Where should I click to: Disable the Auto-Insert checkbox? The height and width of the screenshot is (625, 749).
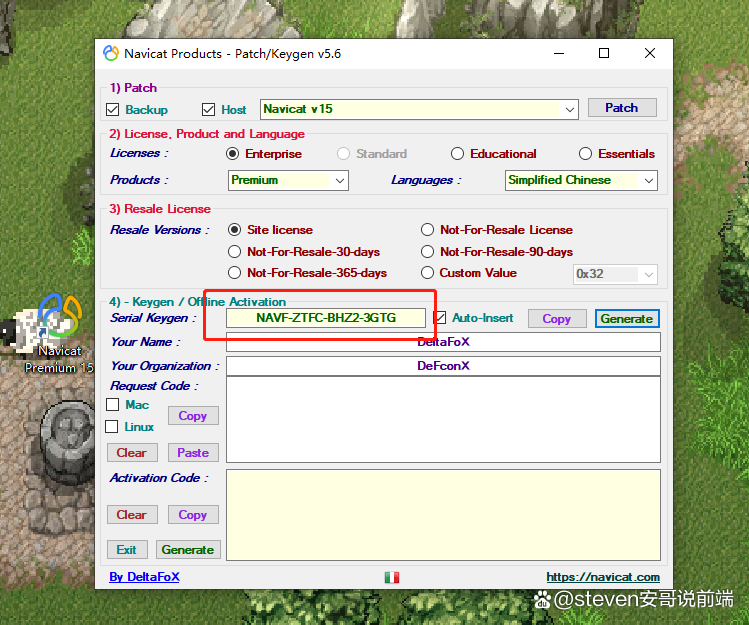(440, 318)
